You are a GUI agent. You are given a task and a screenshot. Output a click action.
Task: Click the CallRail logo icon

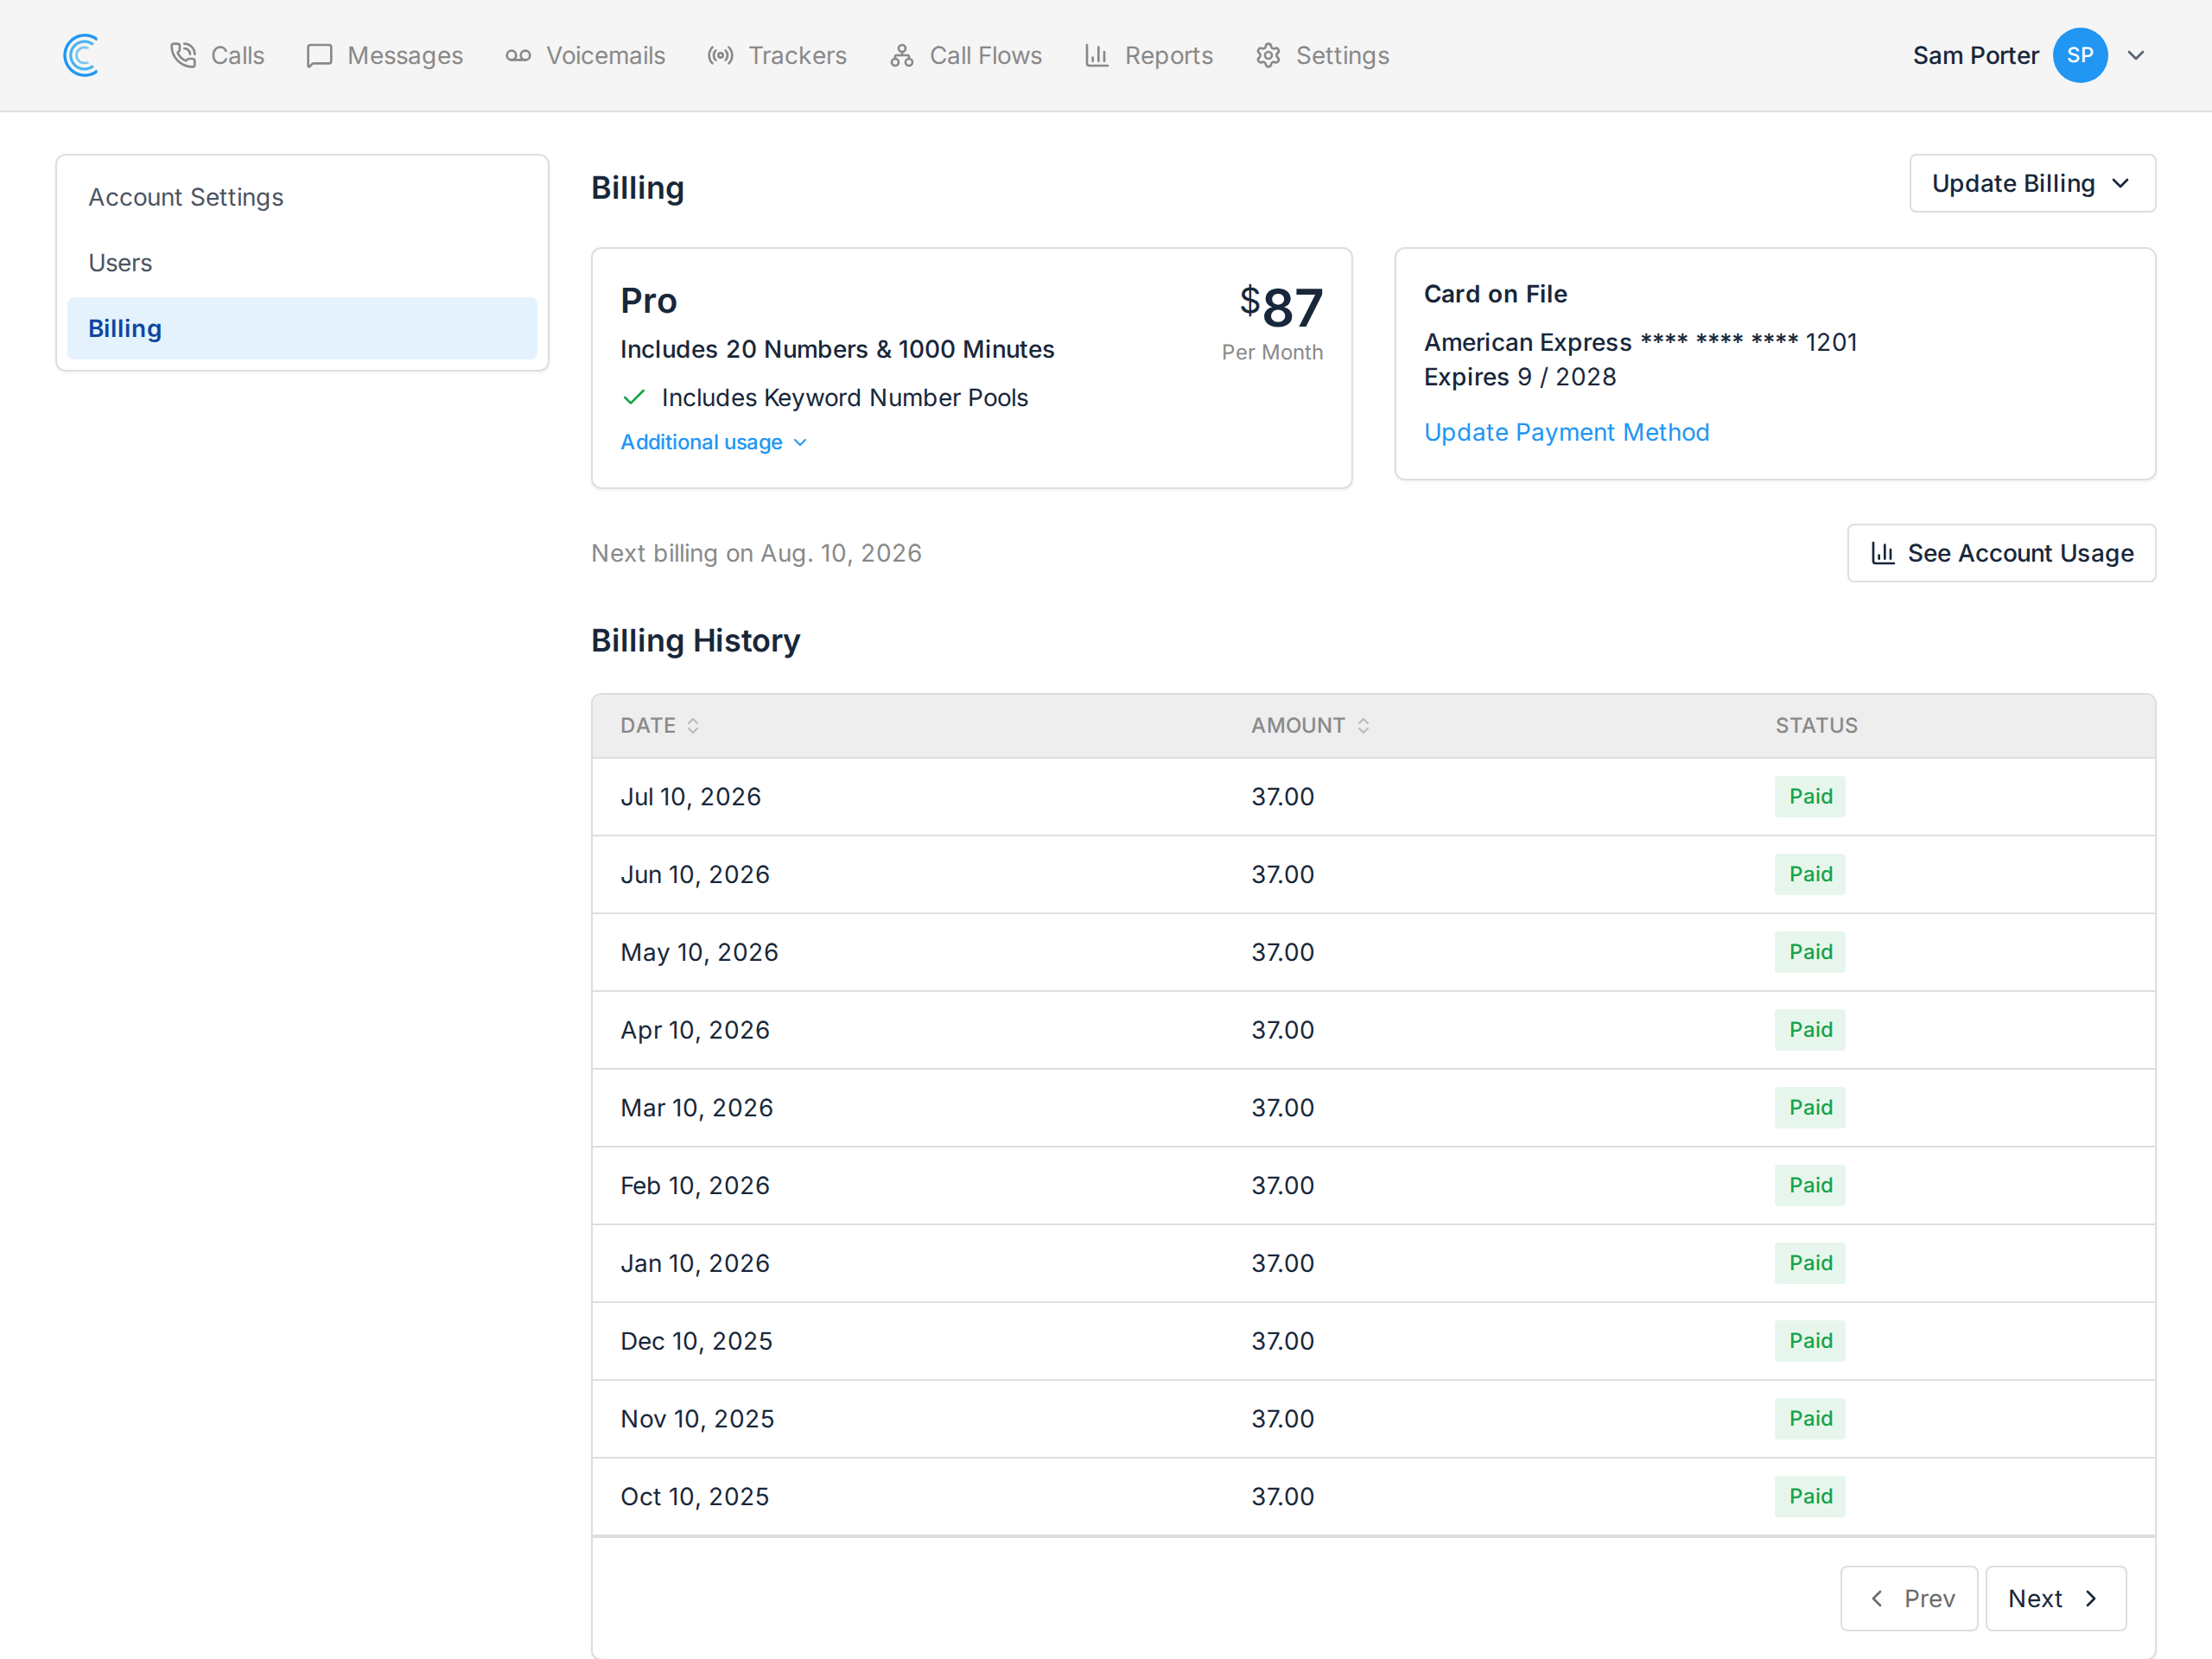click(81, 55)
